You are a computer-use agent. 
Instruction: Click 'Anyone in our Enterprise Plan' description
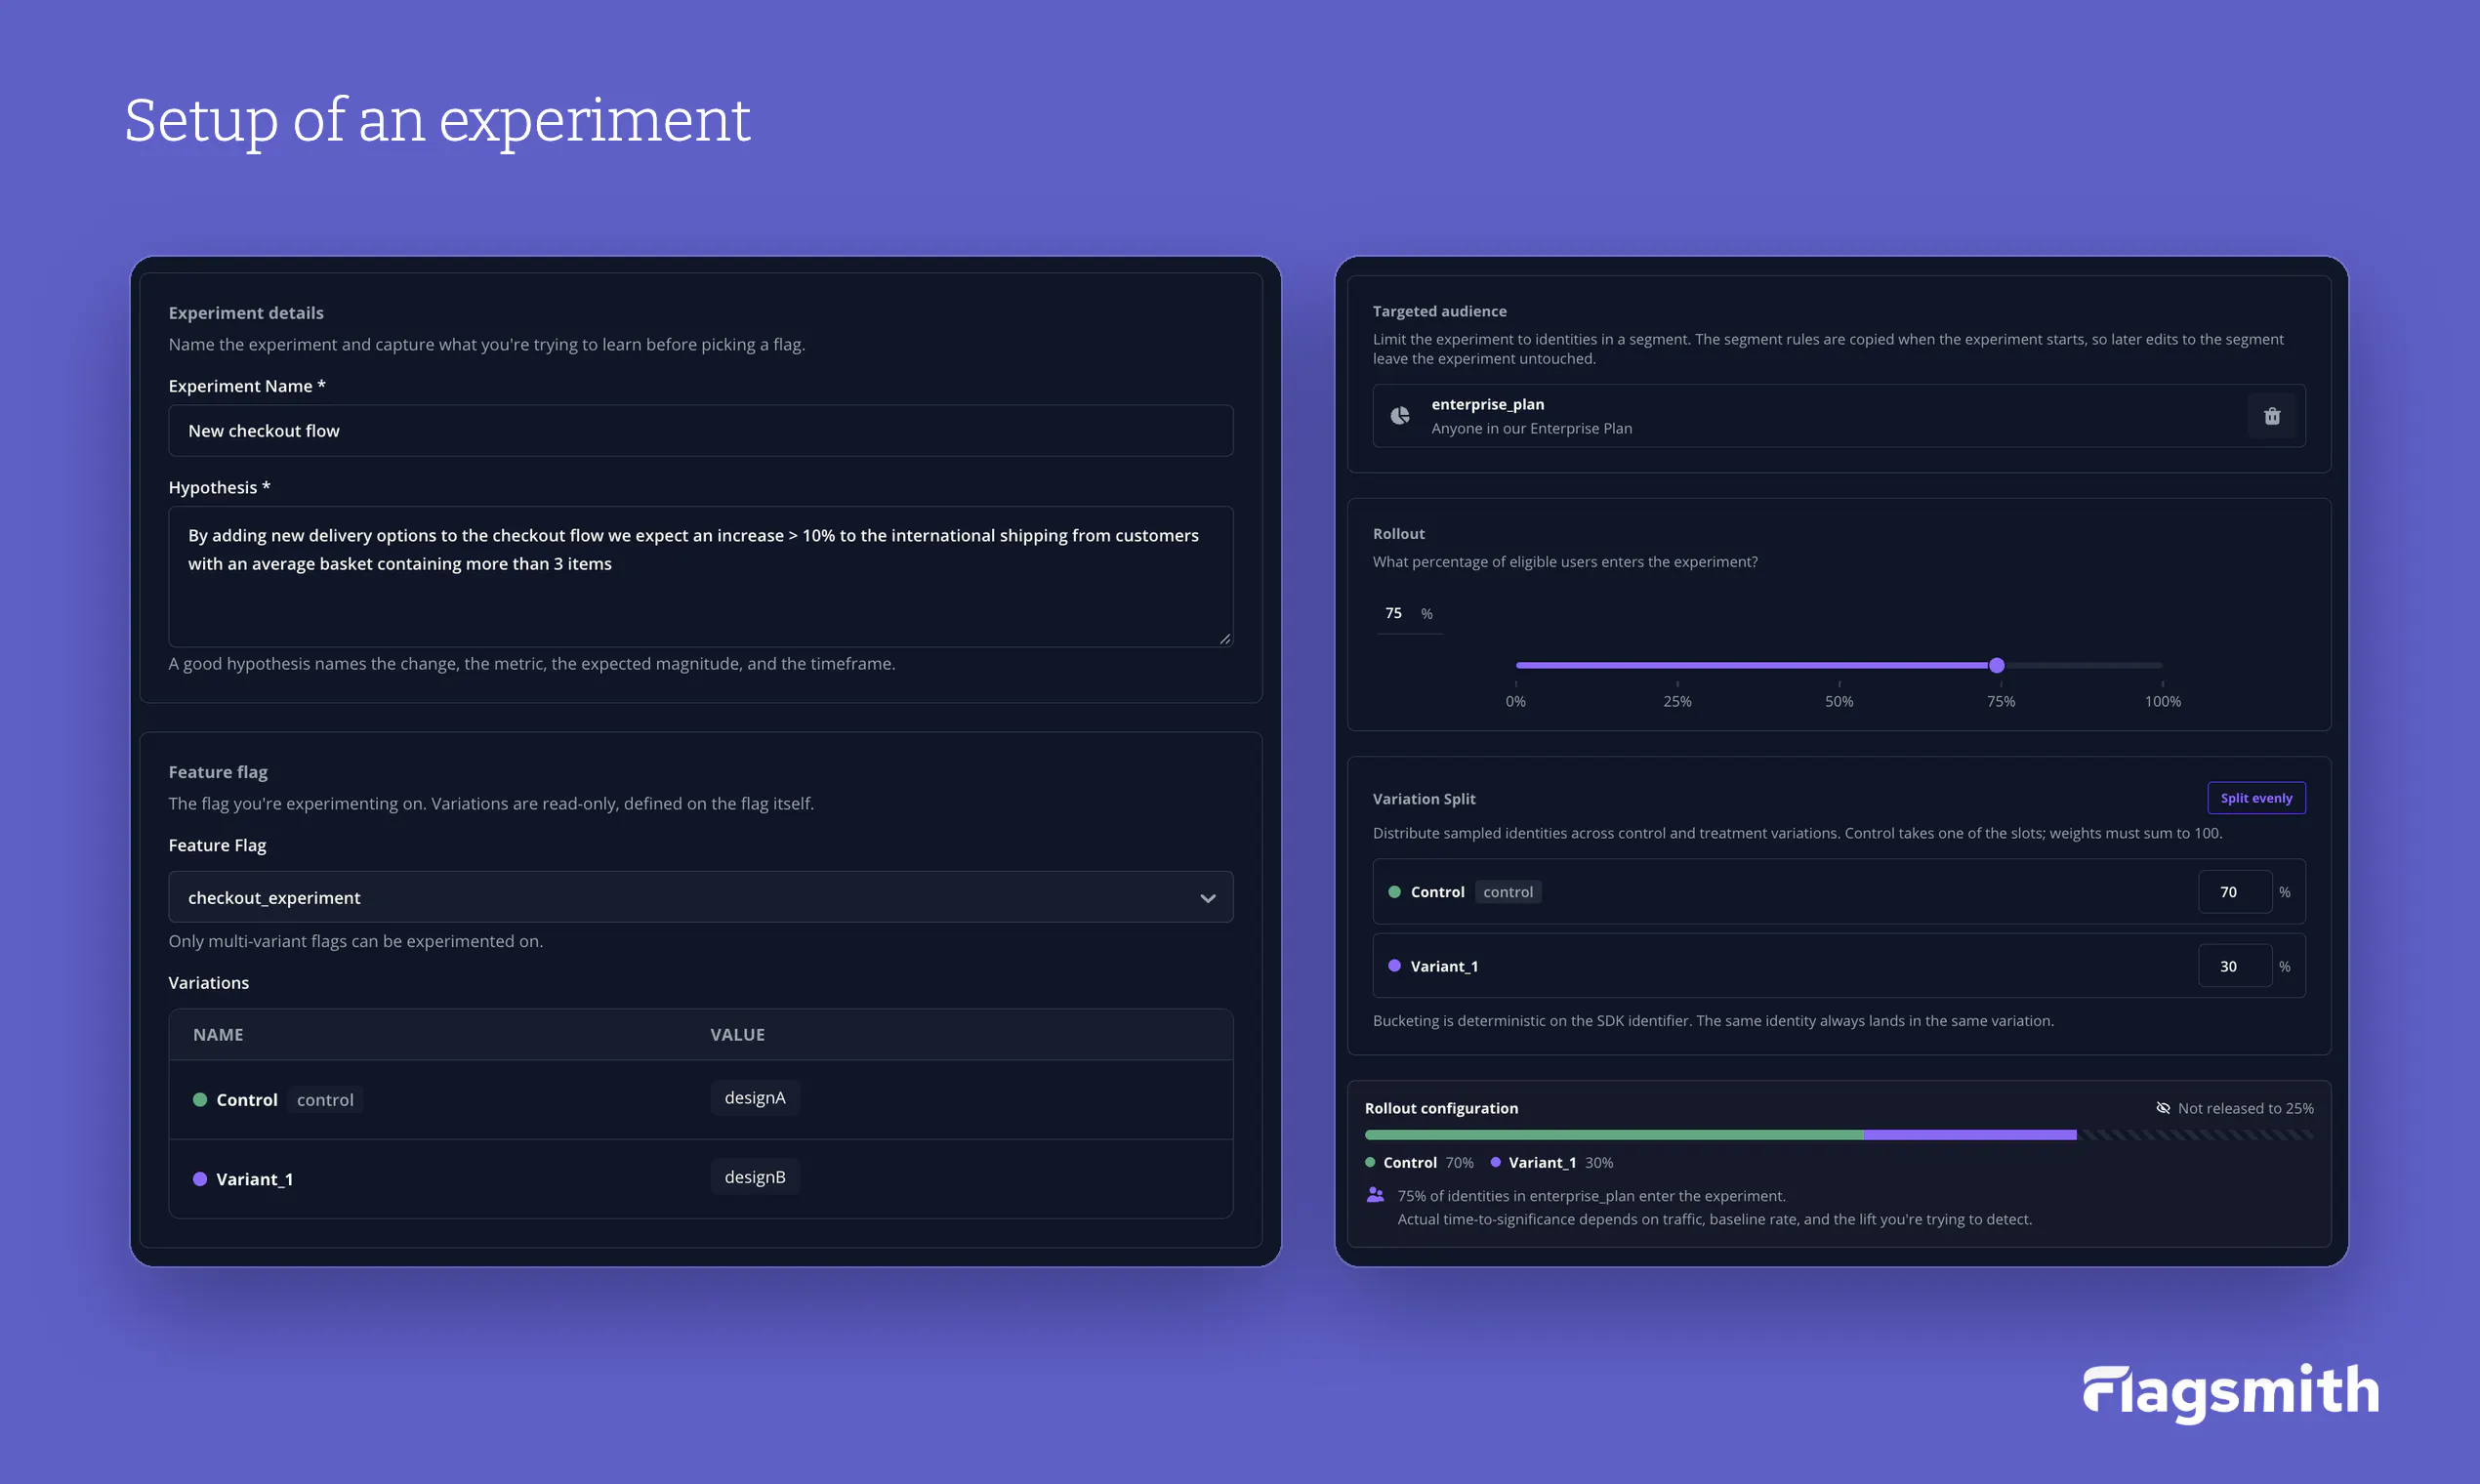click(1531, 428)
